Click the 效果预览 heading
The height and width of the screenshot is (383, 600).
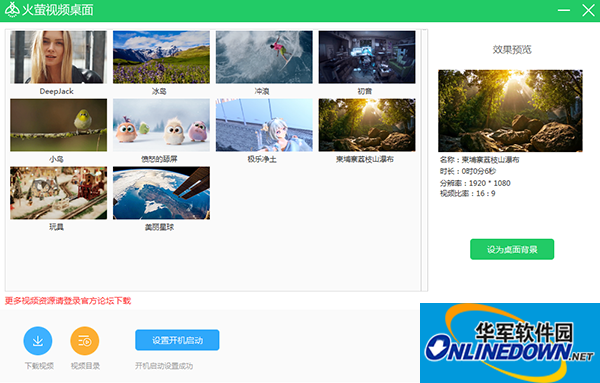pos(512,49)
